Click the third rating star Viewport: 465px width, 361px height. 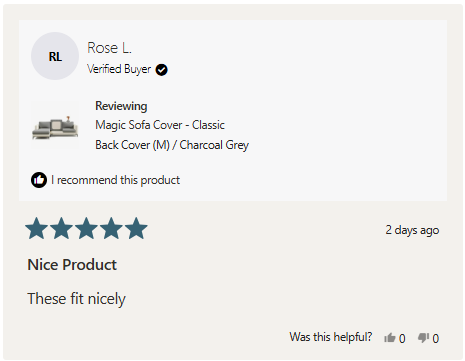pyautogui.click(x=86, y=228)
